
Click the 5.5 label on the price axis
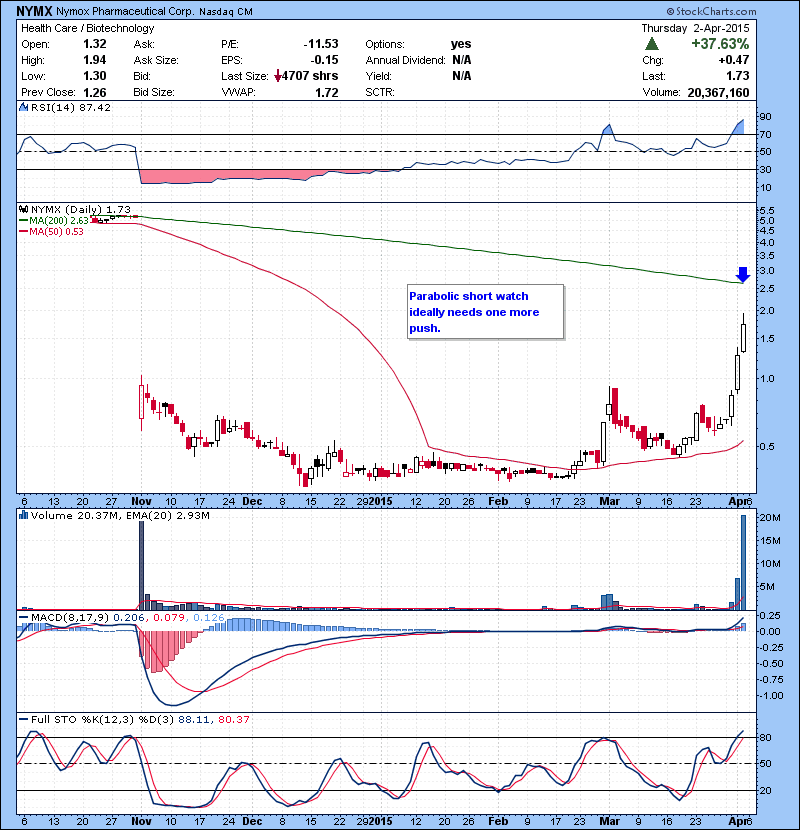click(x=767, y=210)
